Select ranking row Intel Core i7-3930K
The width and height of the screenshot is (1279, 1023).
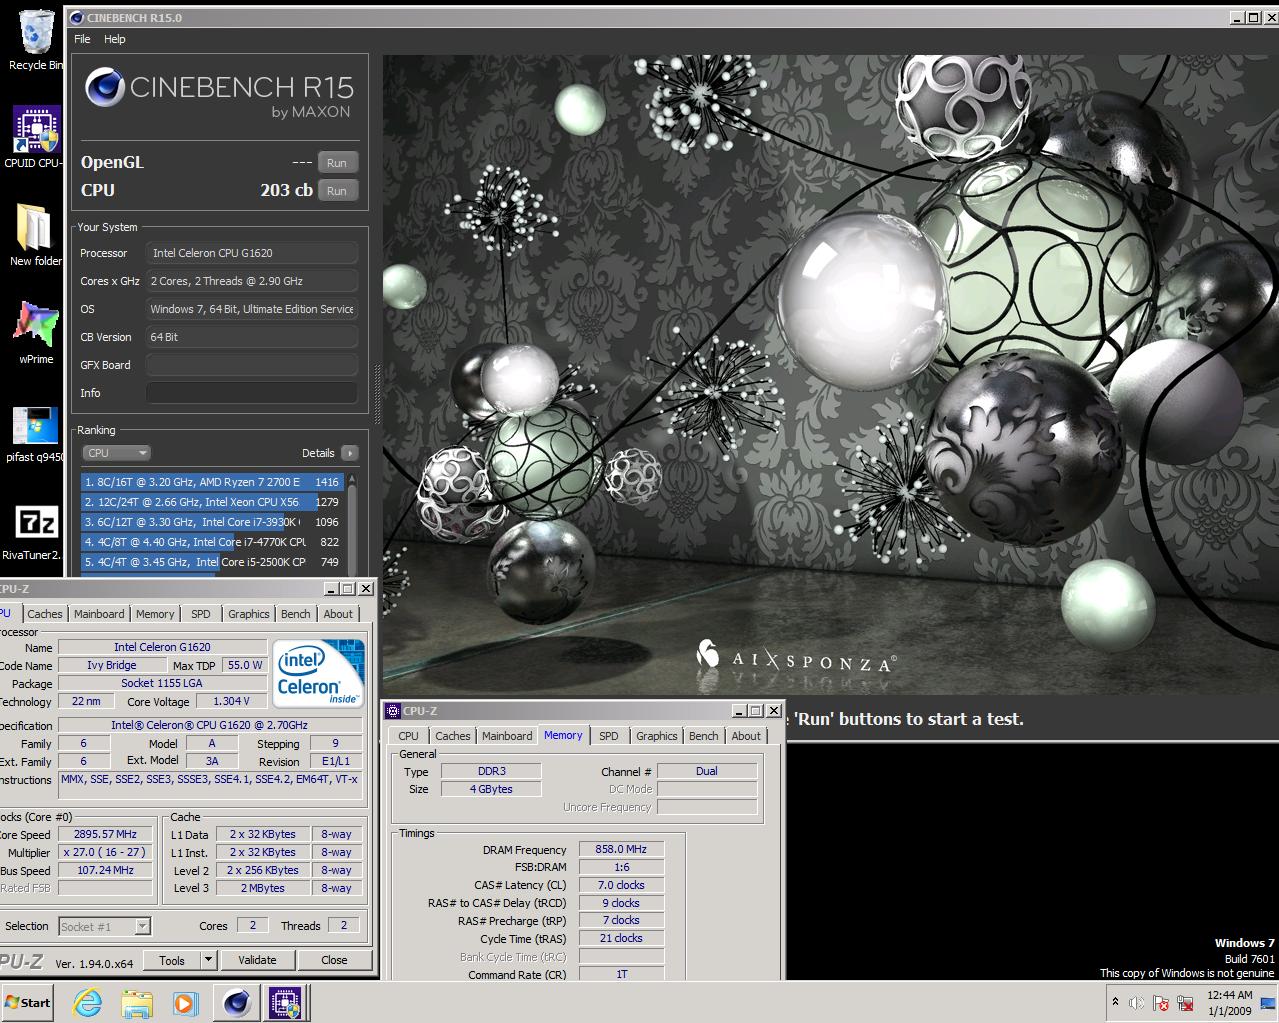click(212, 522)
